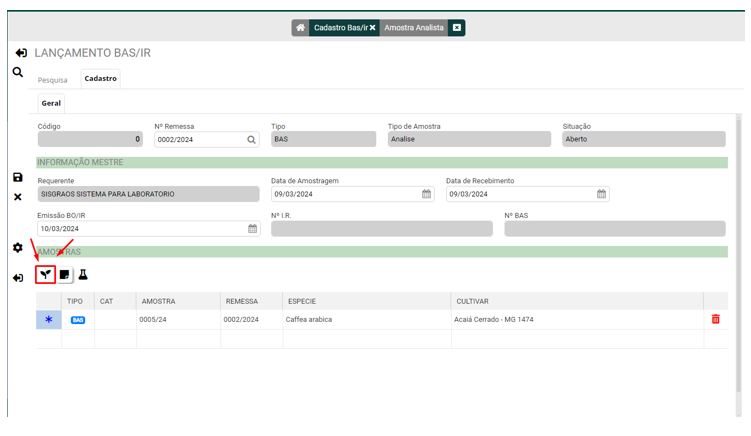Click the cancel X icon in sidebar
751x436 pixels.
click(18, 197)
